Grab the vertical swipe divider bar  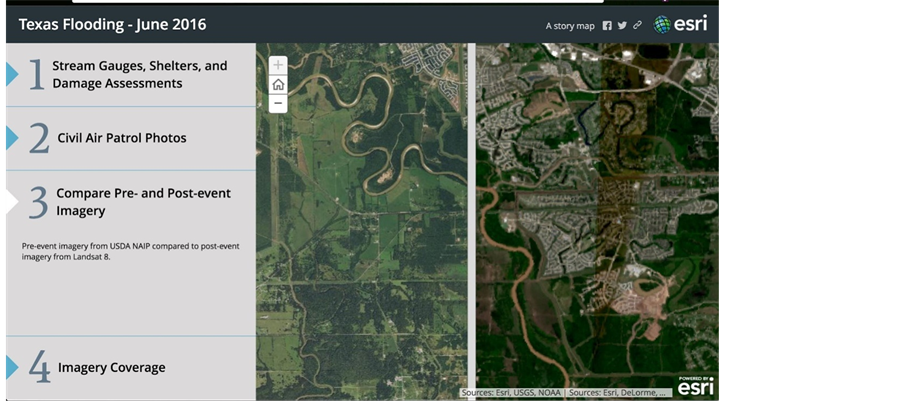click(471, 220)
